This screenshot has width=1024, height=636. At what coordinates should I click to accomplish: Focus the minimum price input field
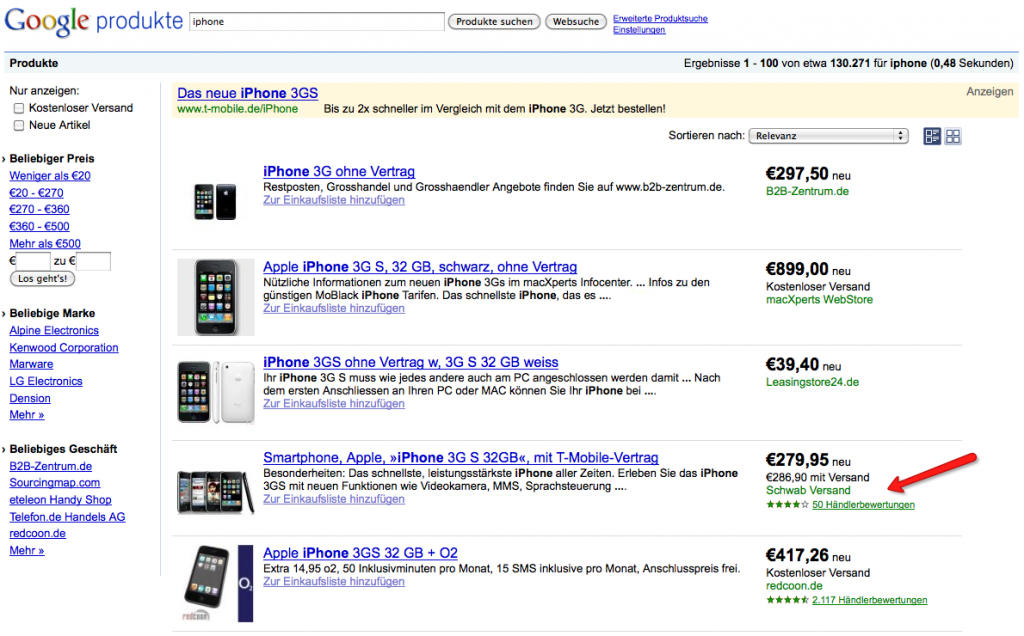[x=33, y=261]
